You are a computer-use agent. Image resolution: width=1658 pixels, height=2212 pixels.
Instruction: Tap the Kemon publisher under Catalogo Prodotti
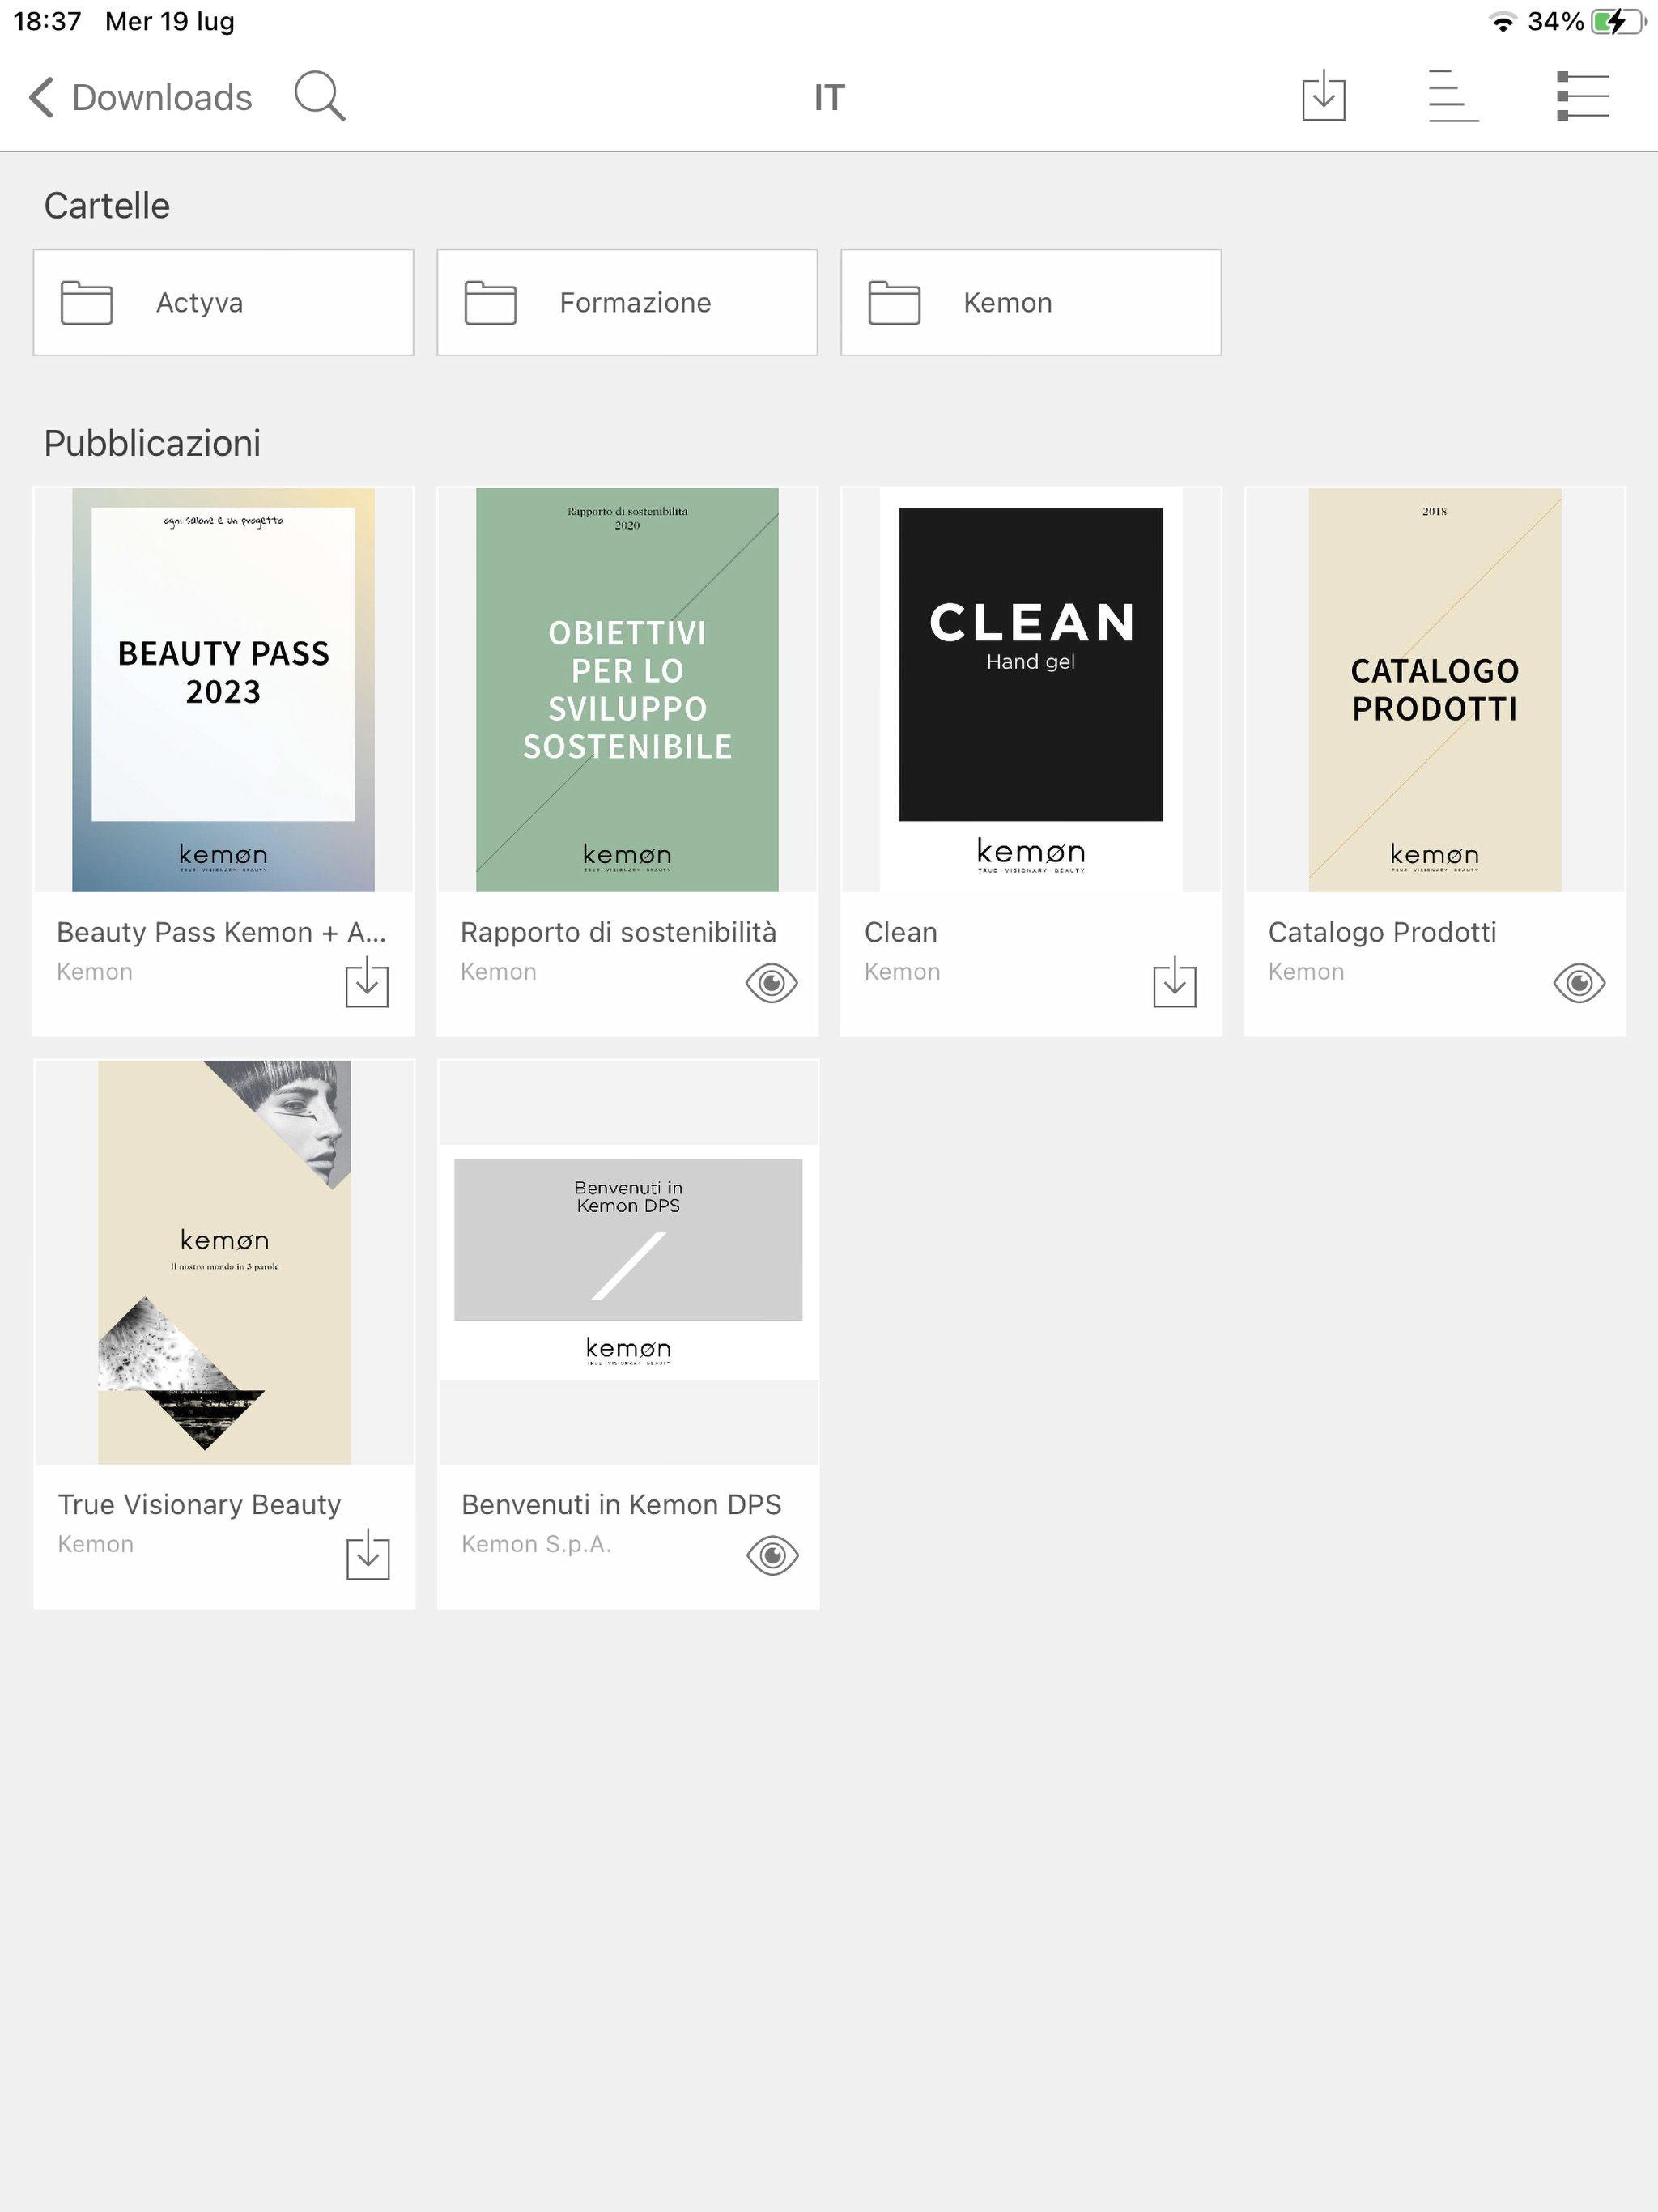[x=1306, y=972]
